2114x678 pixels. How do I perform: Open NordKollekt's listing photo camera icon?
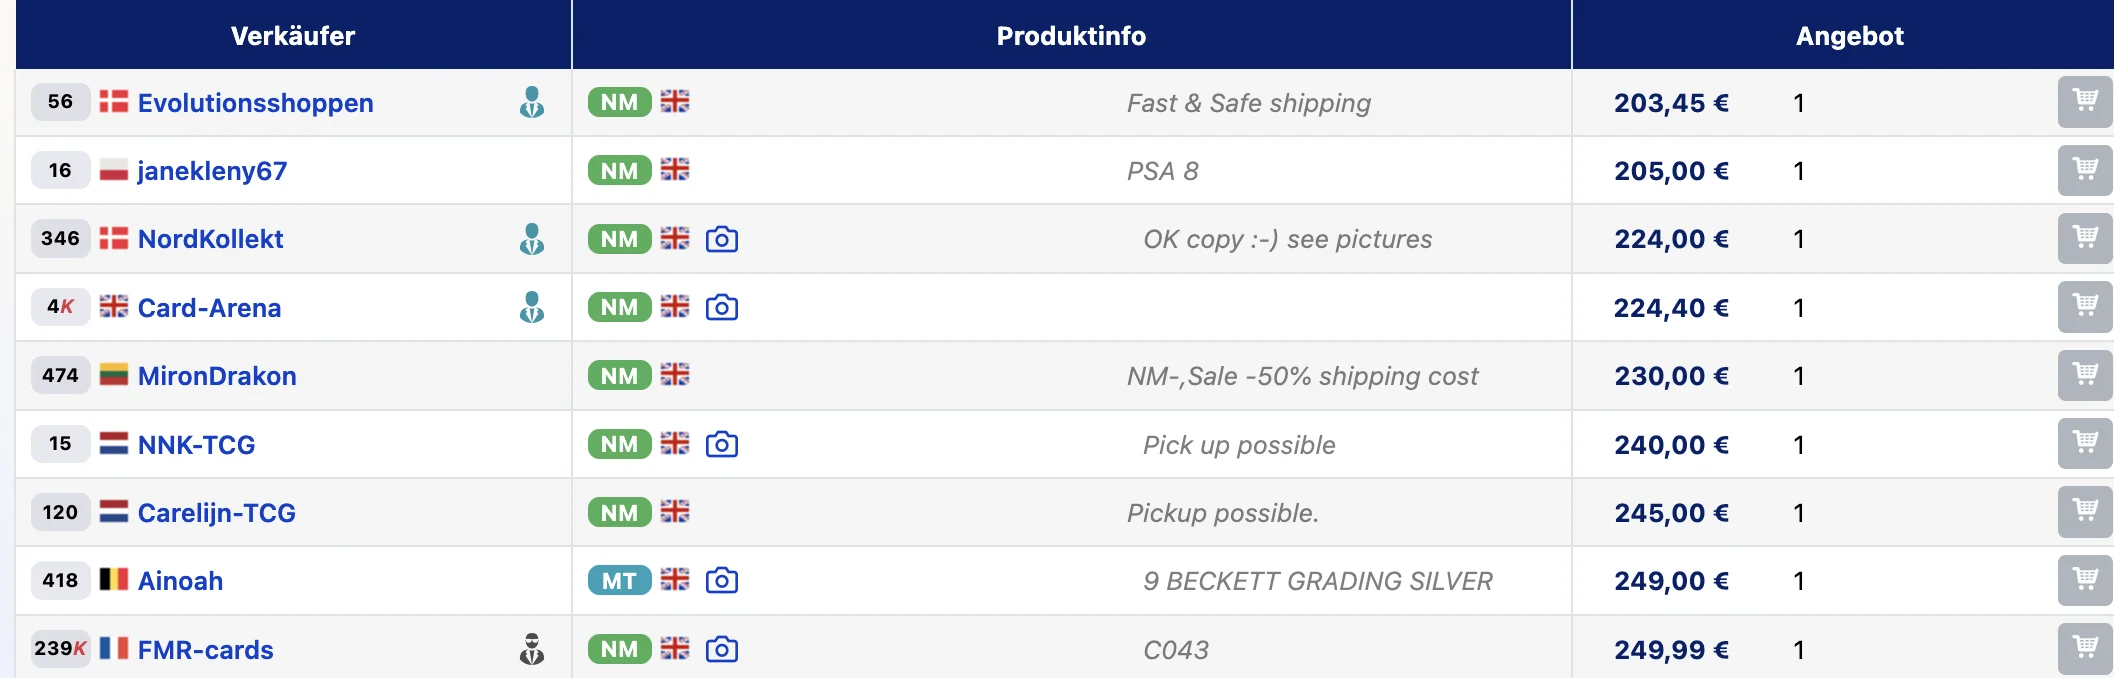(x=722, y=239)
